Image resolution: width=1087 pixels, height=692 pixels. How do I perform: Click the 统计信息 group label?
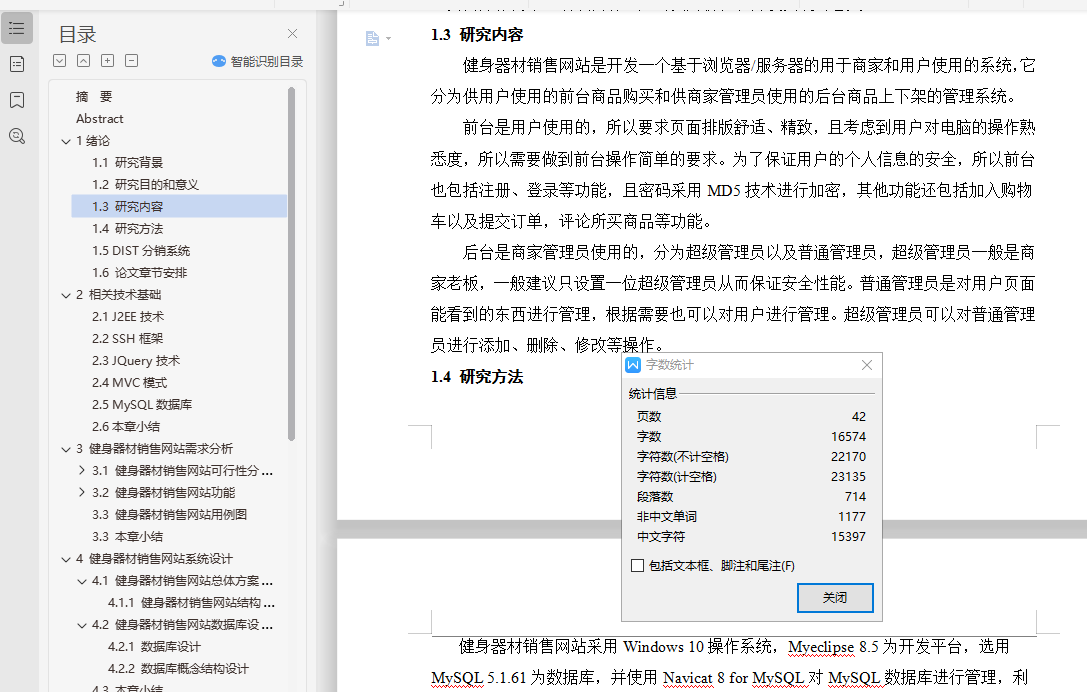(652, 394)
